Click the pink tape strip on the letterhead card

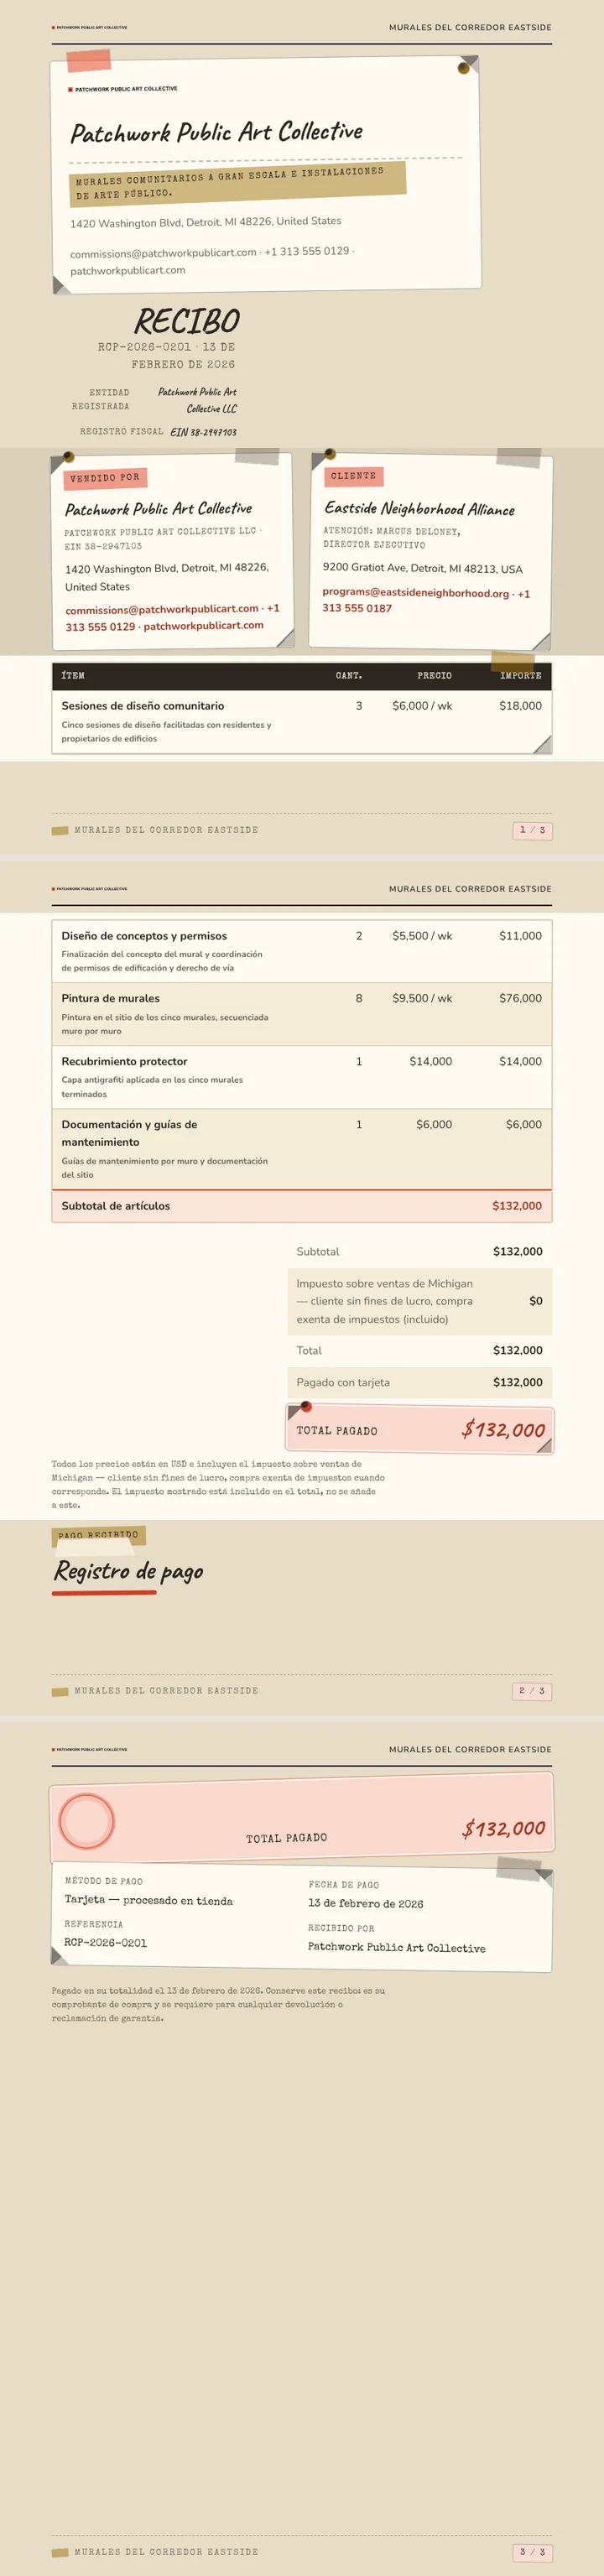[88, 60]
